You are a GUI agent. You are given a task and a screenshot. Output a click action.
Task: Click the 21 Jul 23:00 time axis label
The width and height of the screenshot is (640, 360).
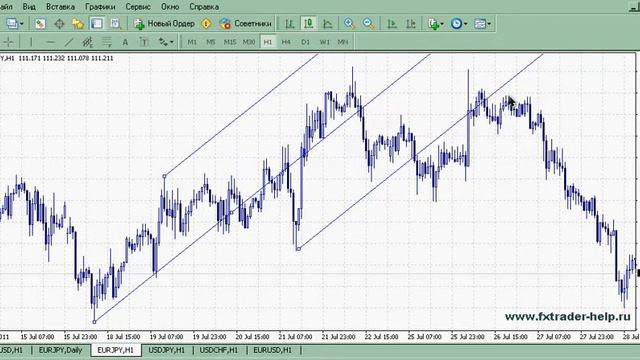[339, 337]
